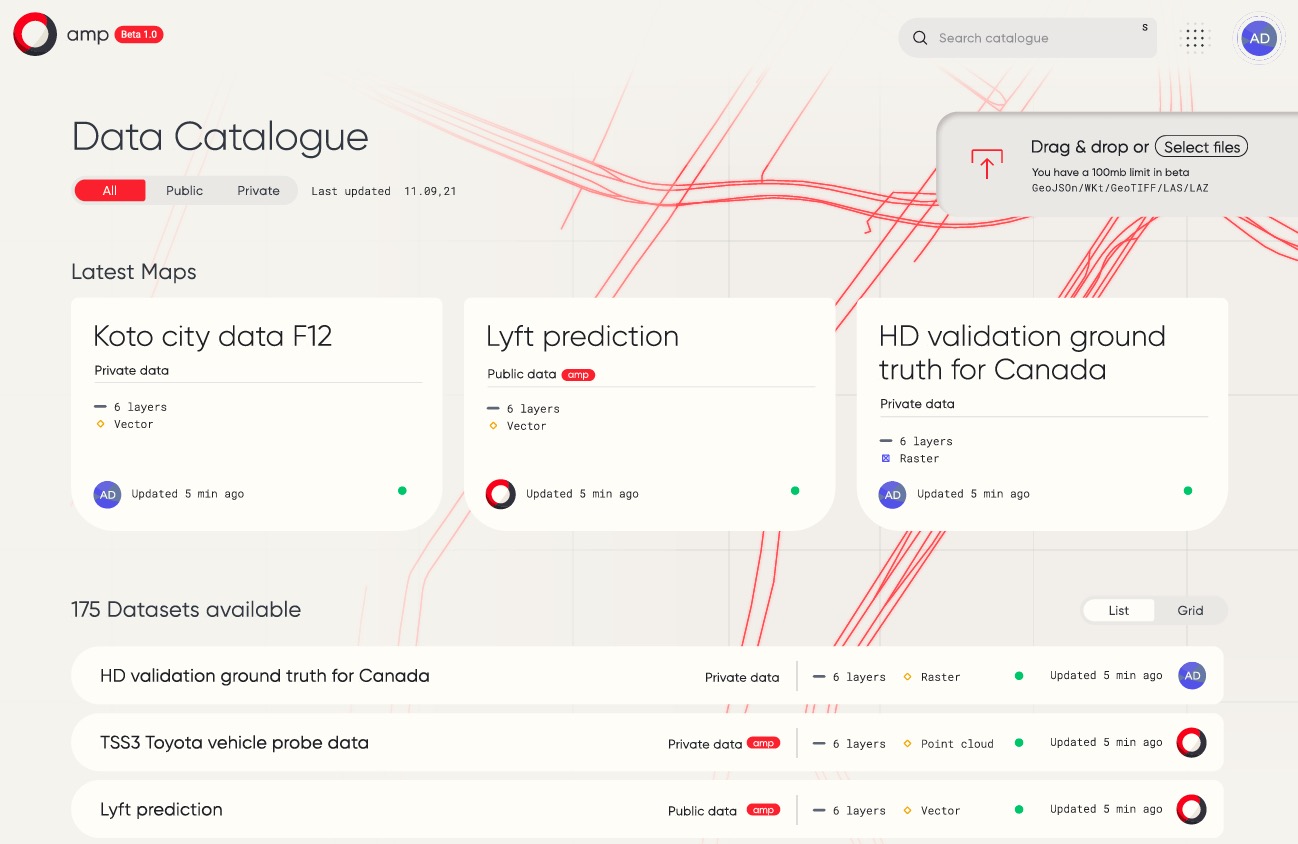Screen dimensions: 1298x844
Task: Switch datasets to Grid view
Action: [1190, 611]
